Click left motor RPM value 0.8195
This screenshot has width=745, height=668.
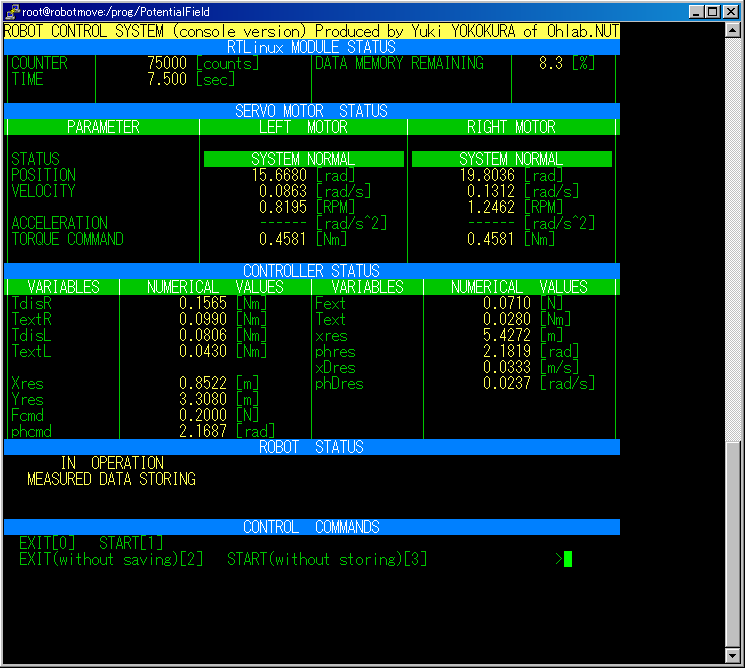(283, 207)
